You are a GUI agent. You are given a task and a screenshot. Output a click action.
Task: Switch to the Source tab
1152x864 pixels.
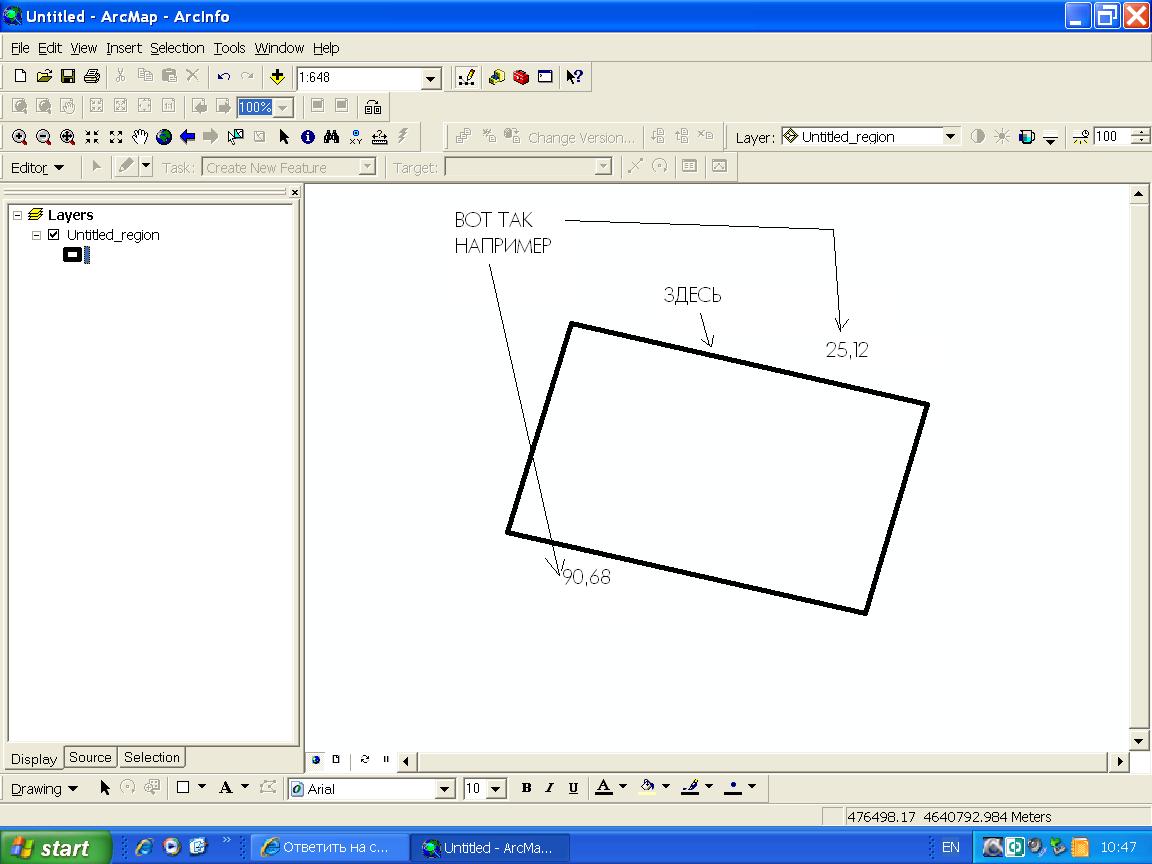coord(90,757)
